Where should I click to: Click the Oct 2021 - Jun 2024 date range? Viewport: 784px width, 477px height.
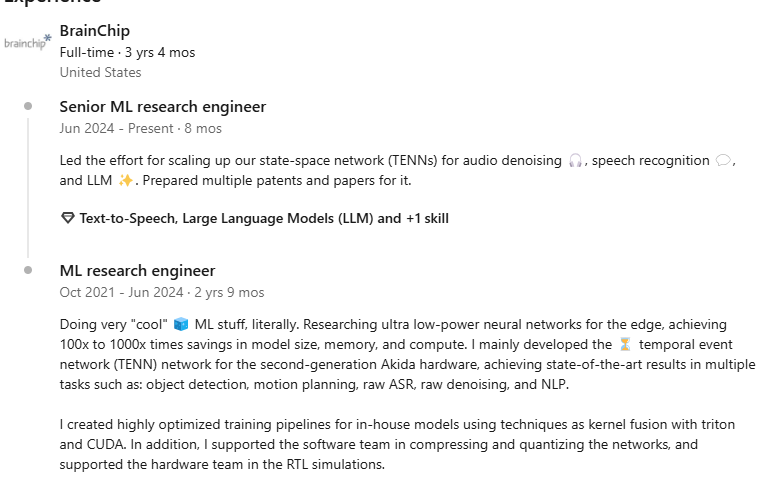pos(161,292)
